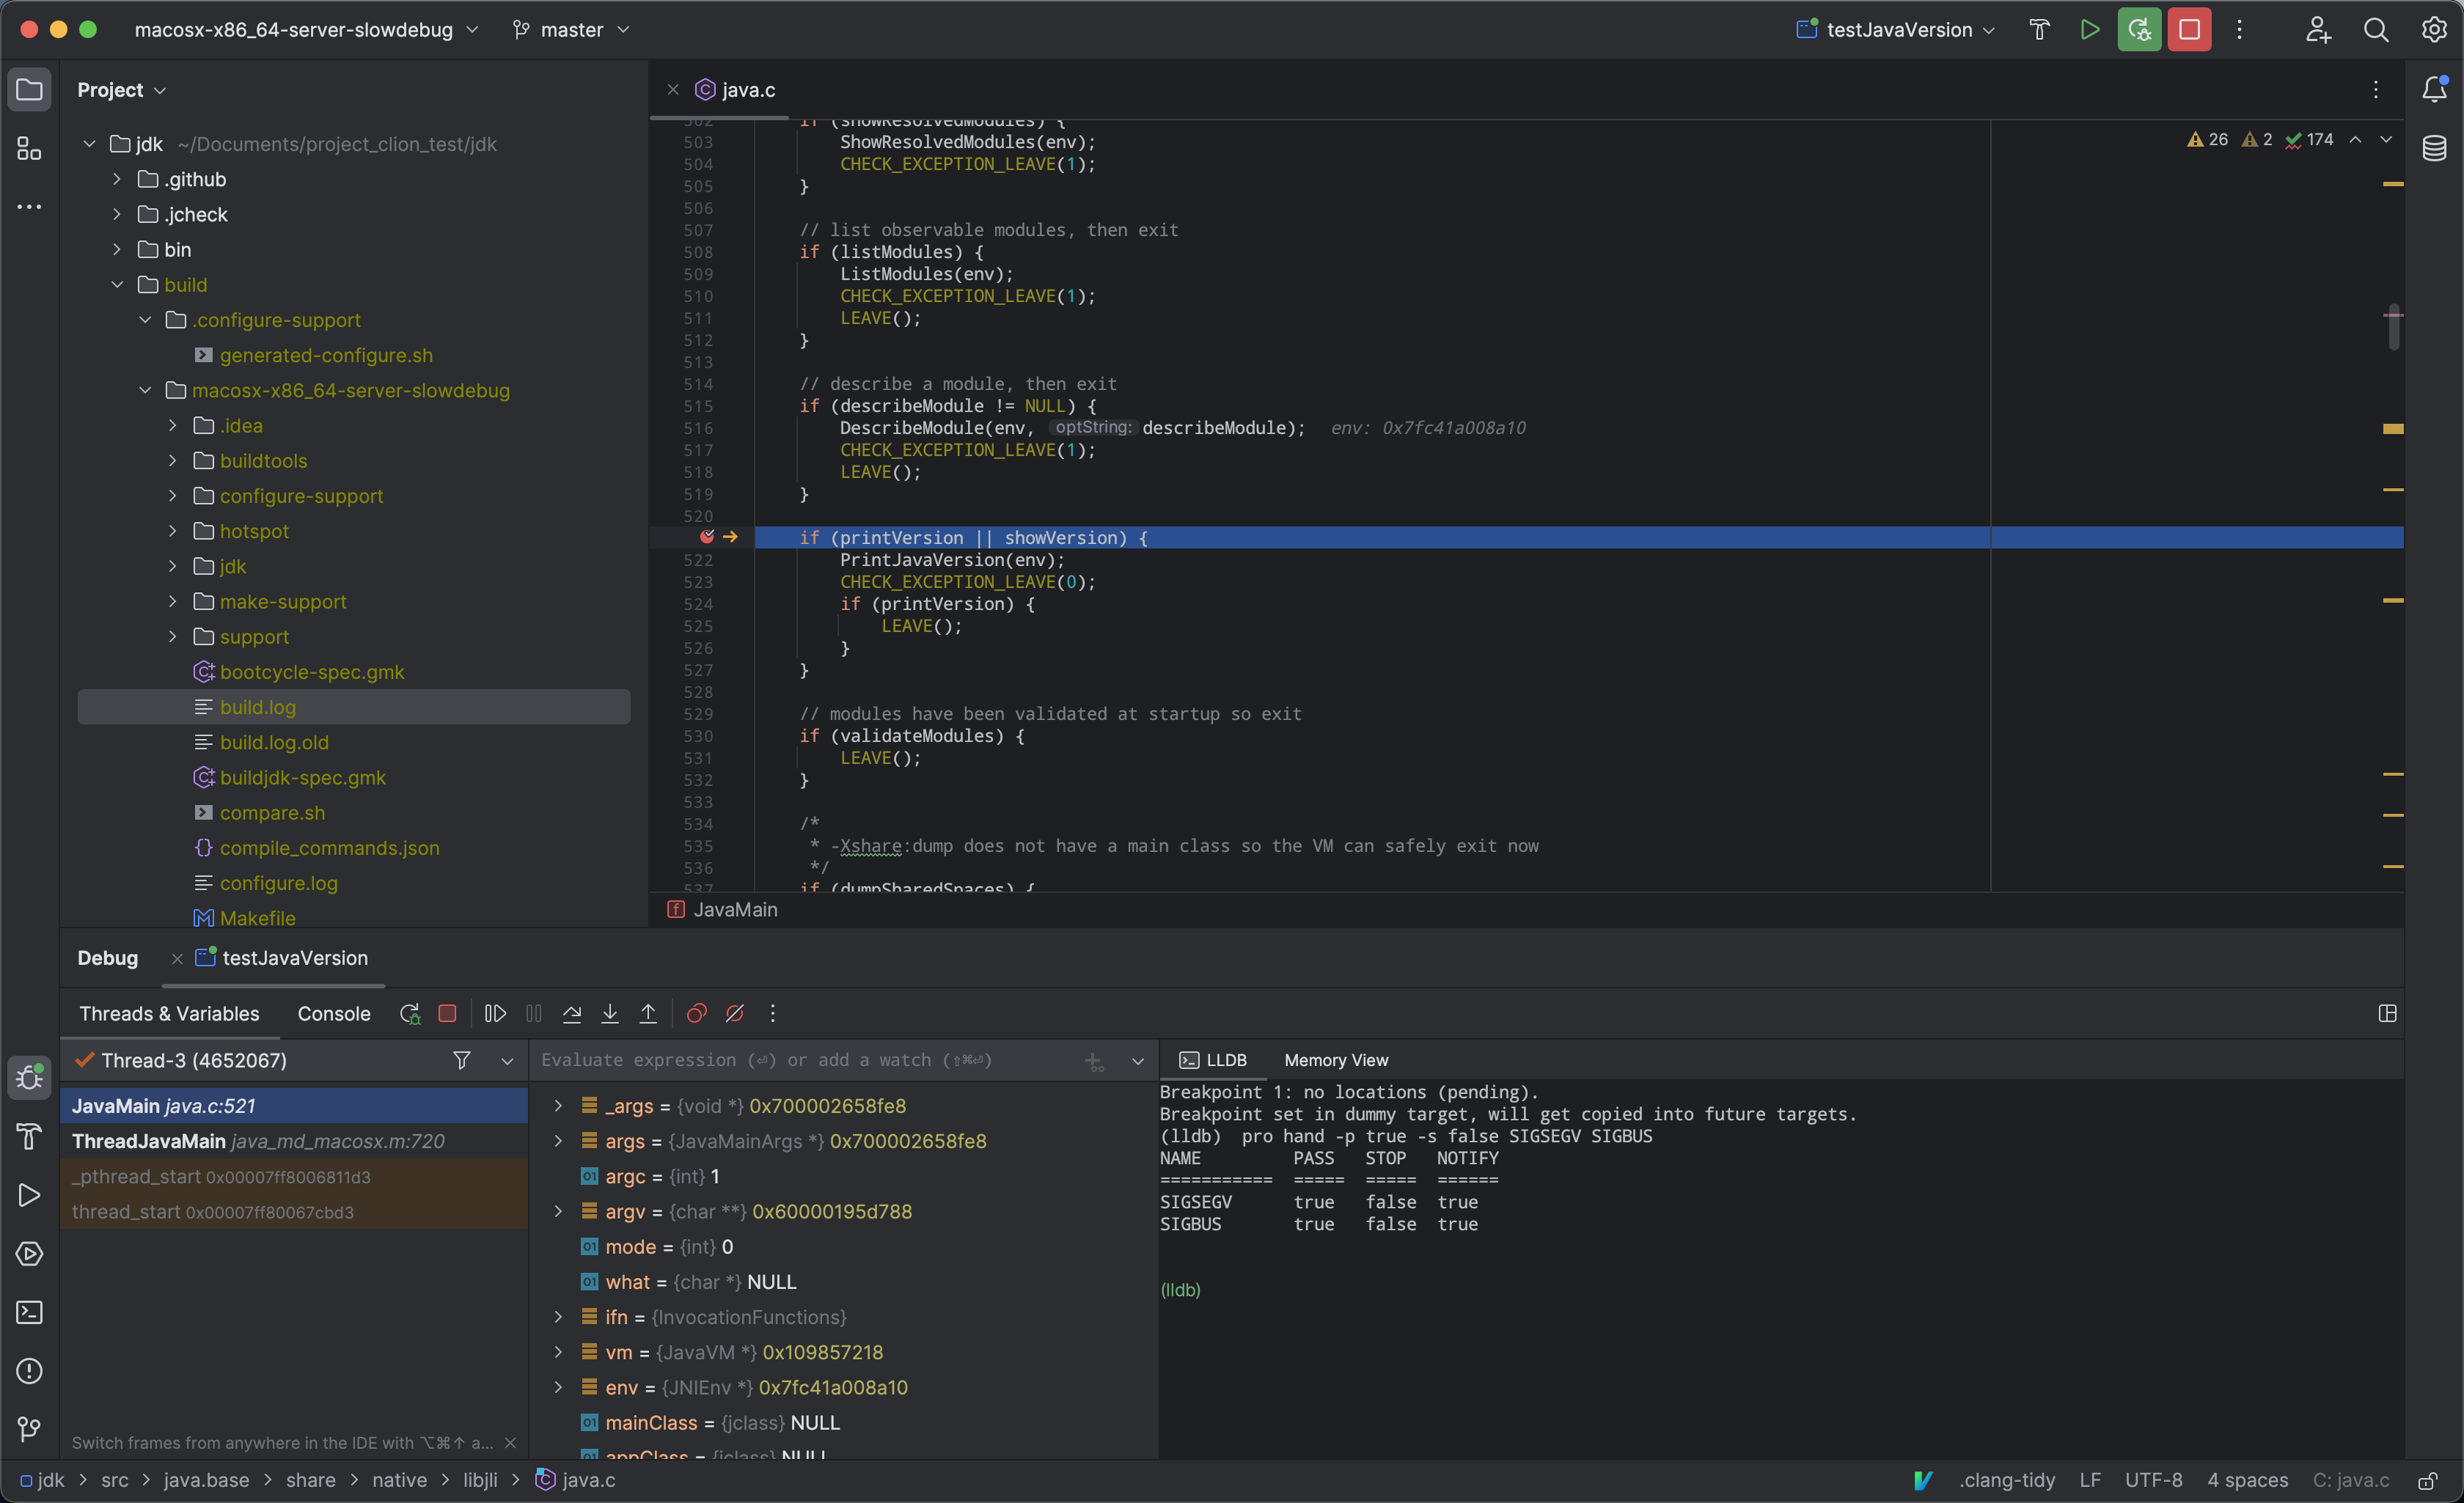This screenshot has width=2464, height=1503.
Task: Open the Database tool window icon
Action: [x=2434, y=148]
